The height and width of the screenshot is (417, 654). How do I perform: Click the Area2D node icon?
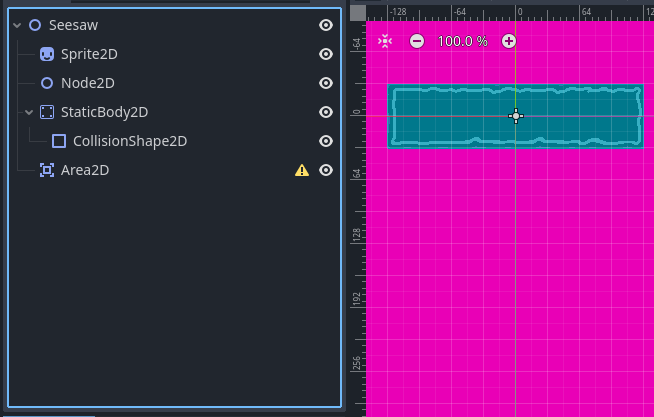[x=47, y=170]
